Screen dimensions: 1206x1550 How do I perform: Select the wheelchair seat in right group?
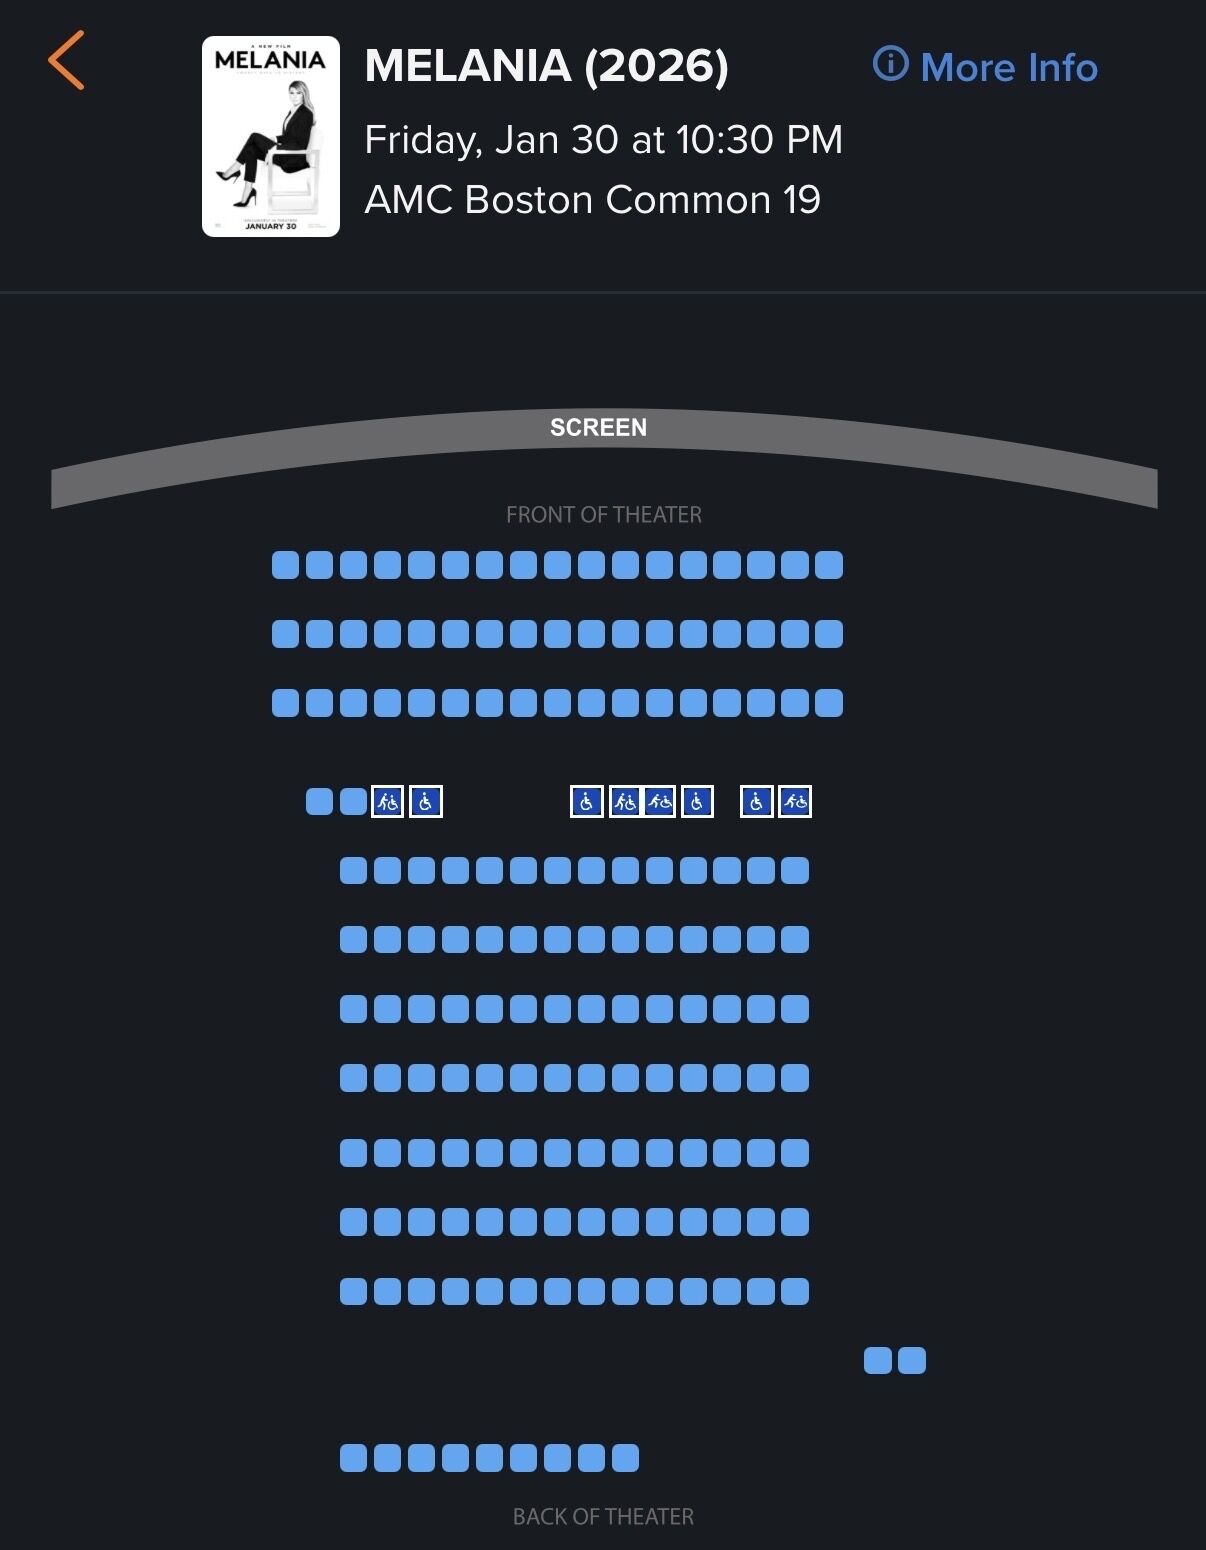click(757, 802)
